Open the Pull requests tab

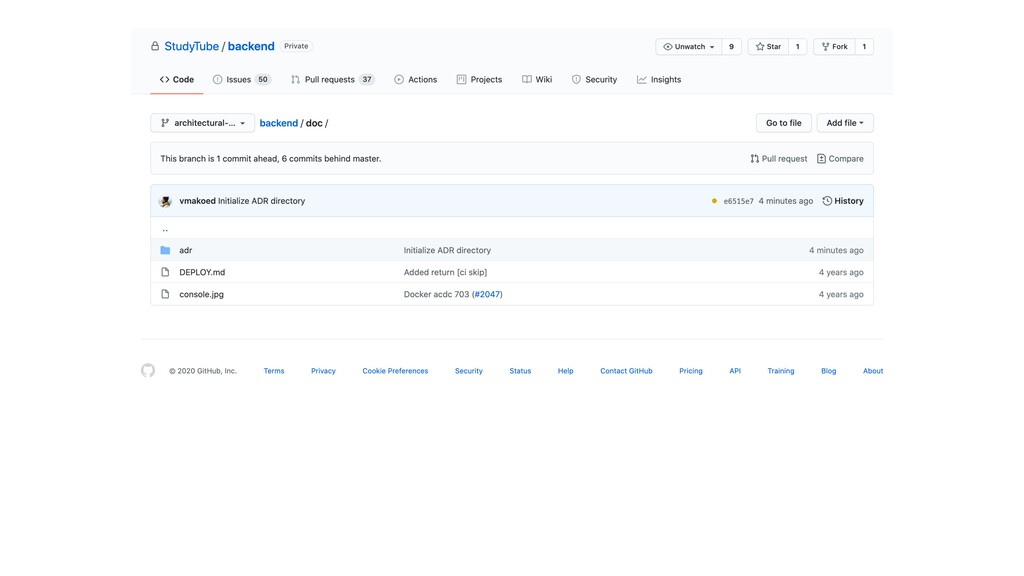(x=332, y=80)
